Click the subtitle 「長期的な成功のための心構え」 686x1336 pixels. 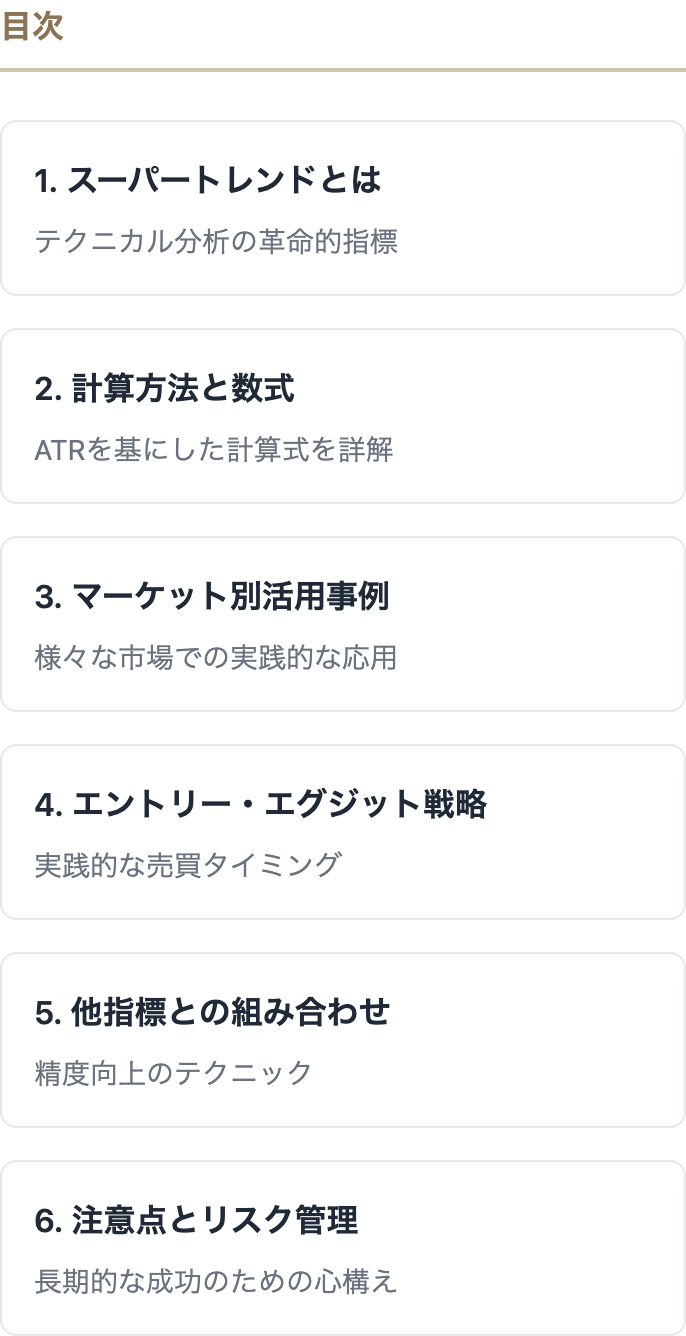[x=216, y=1282]
